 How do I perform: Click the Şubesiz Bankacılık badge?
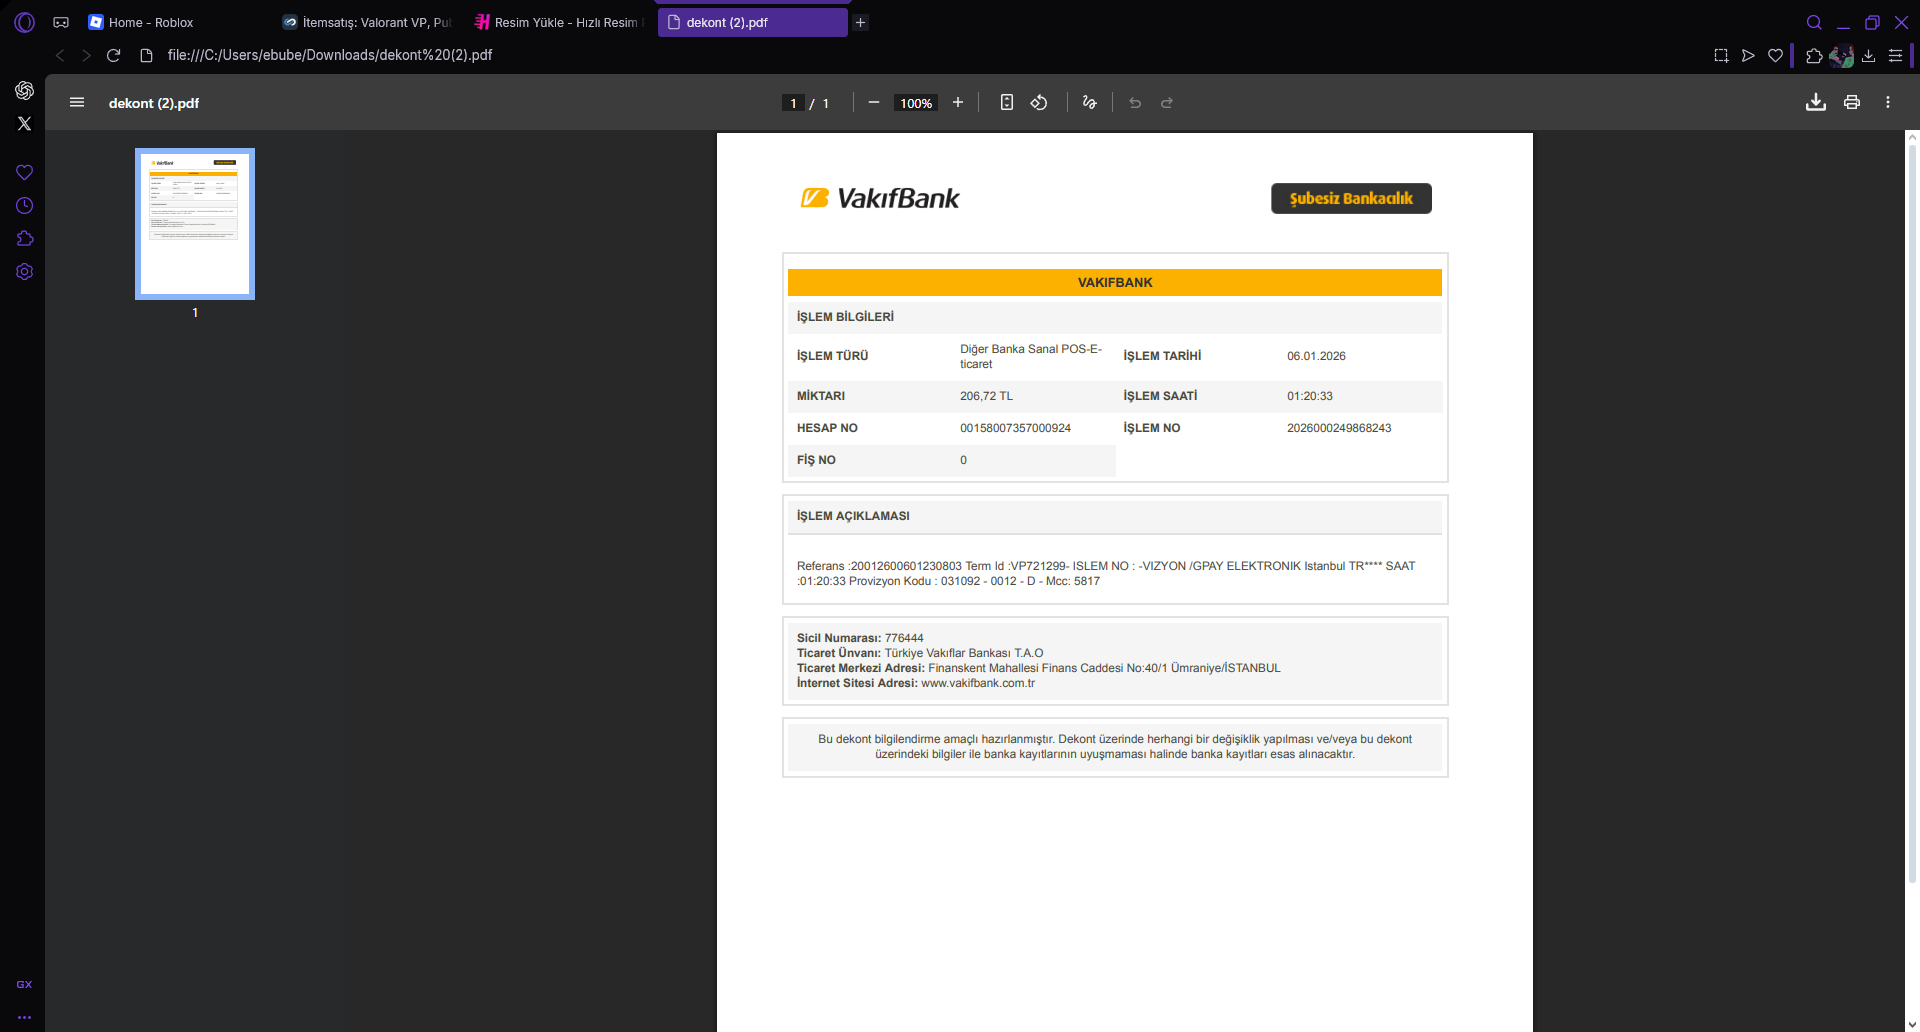1351,198
